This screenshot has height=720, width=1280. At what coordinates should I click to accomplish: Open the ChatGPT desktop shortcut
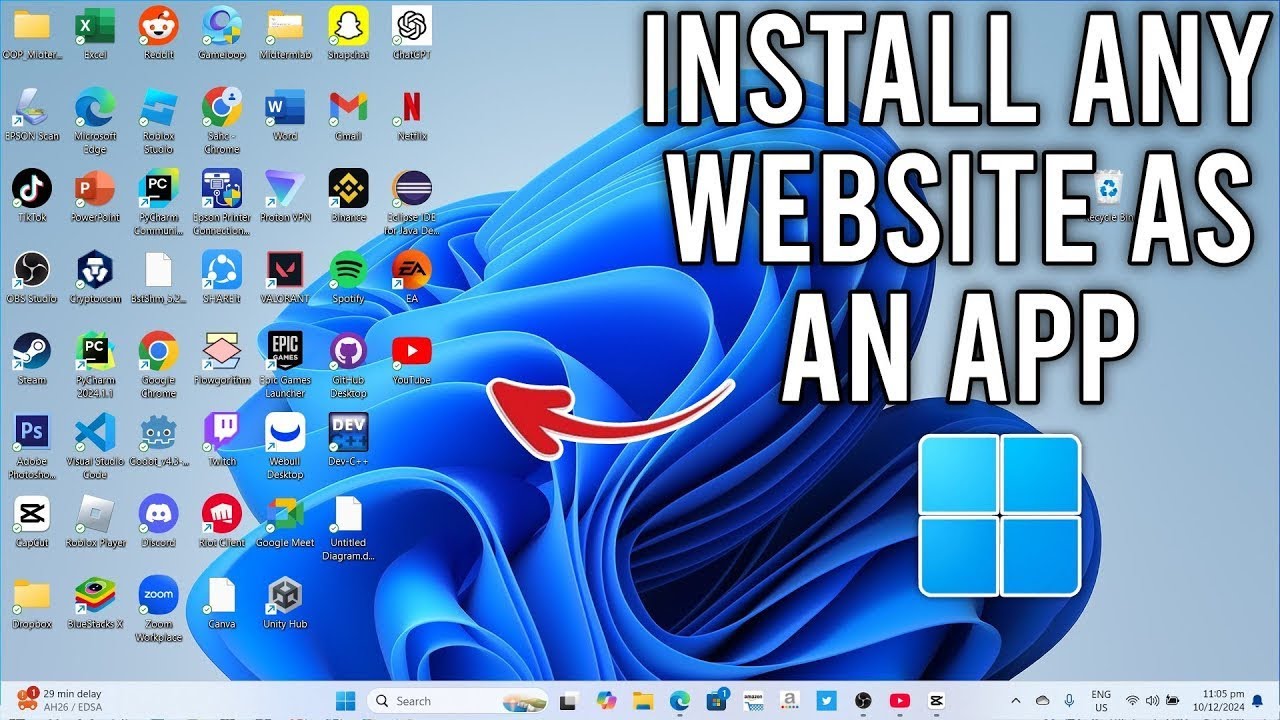coord(411,32)
